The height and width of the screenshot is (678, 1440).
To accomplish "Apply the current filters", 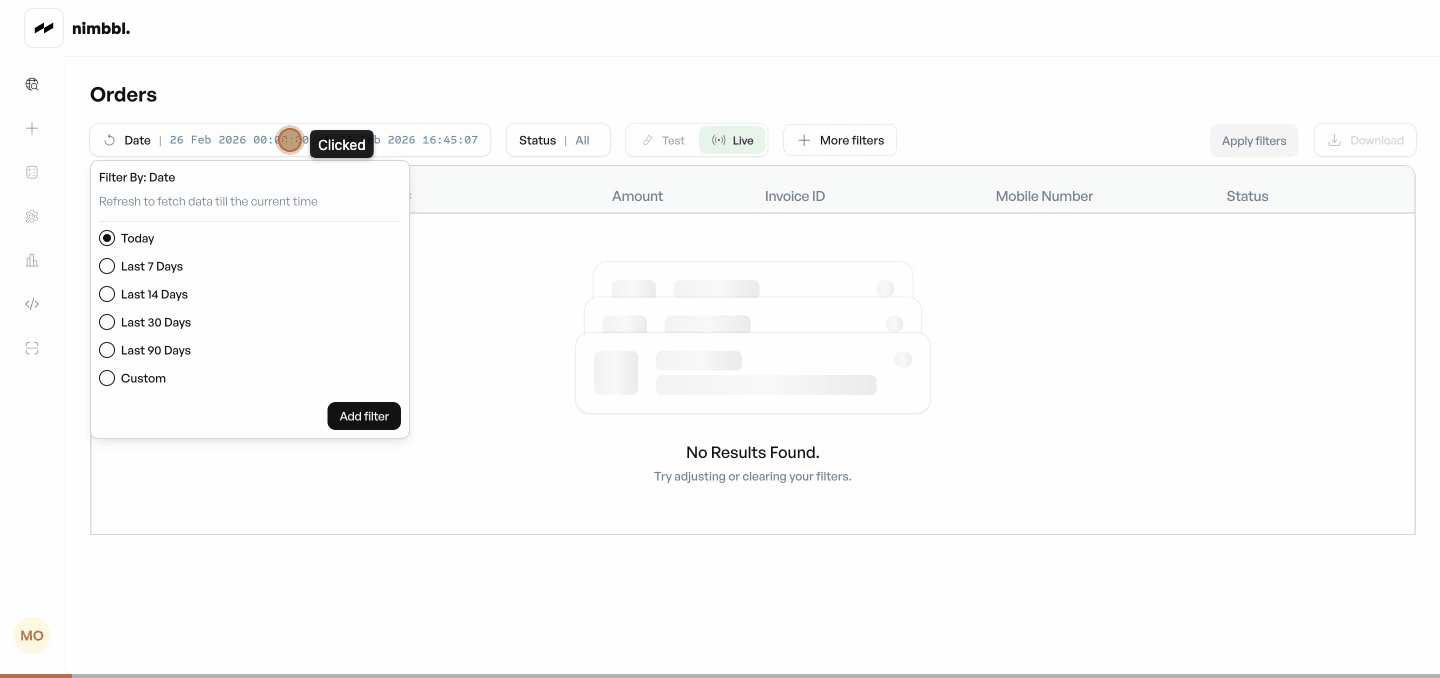I will tap(1254, 140).
